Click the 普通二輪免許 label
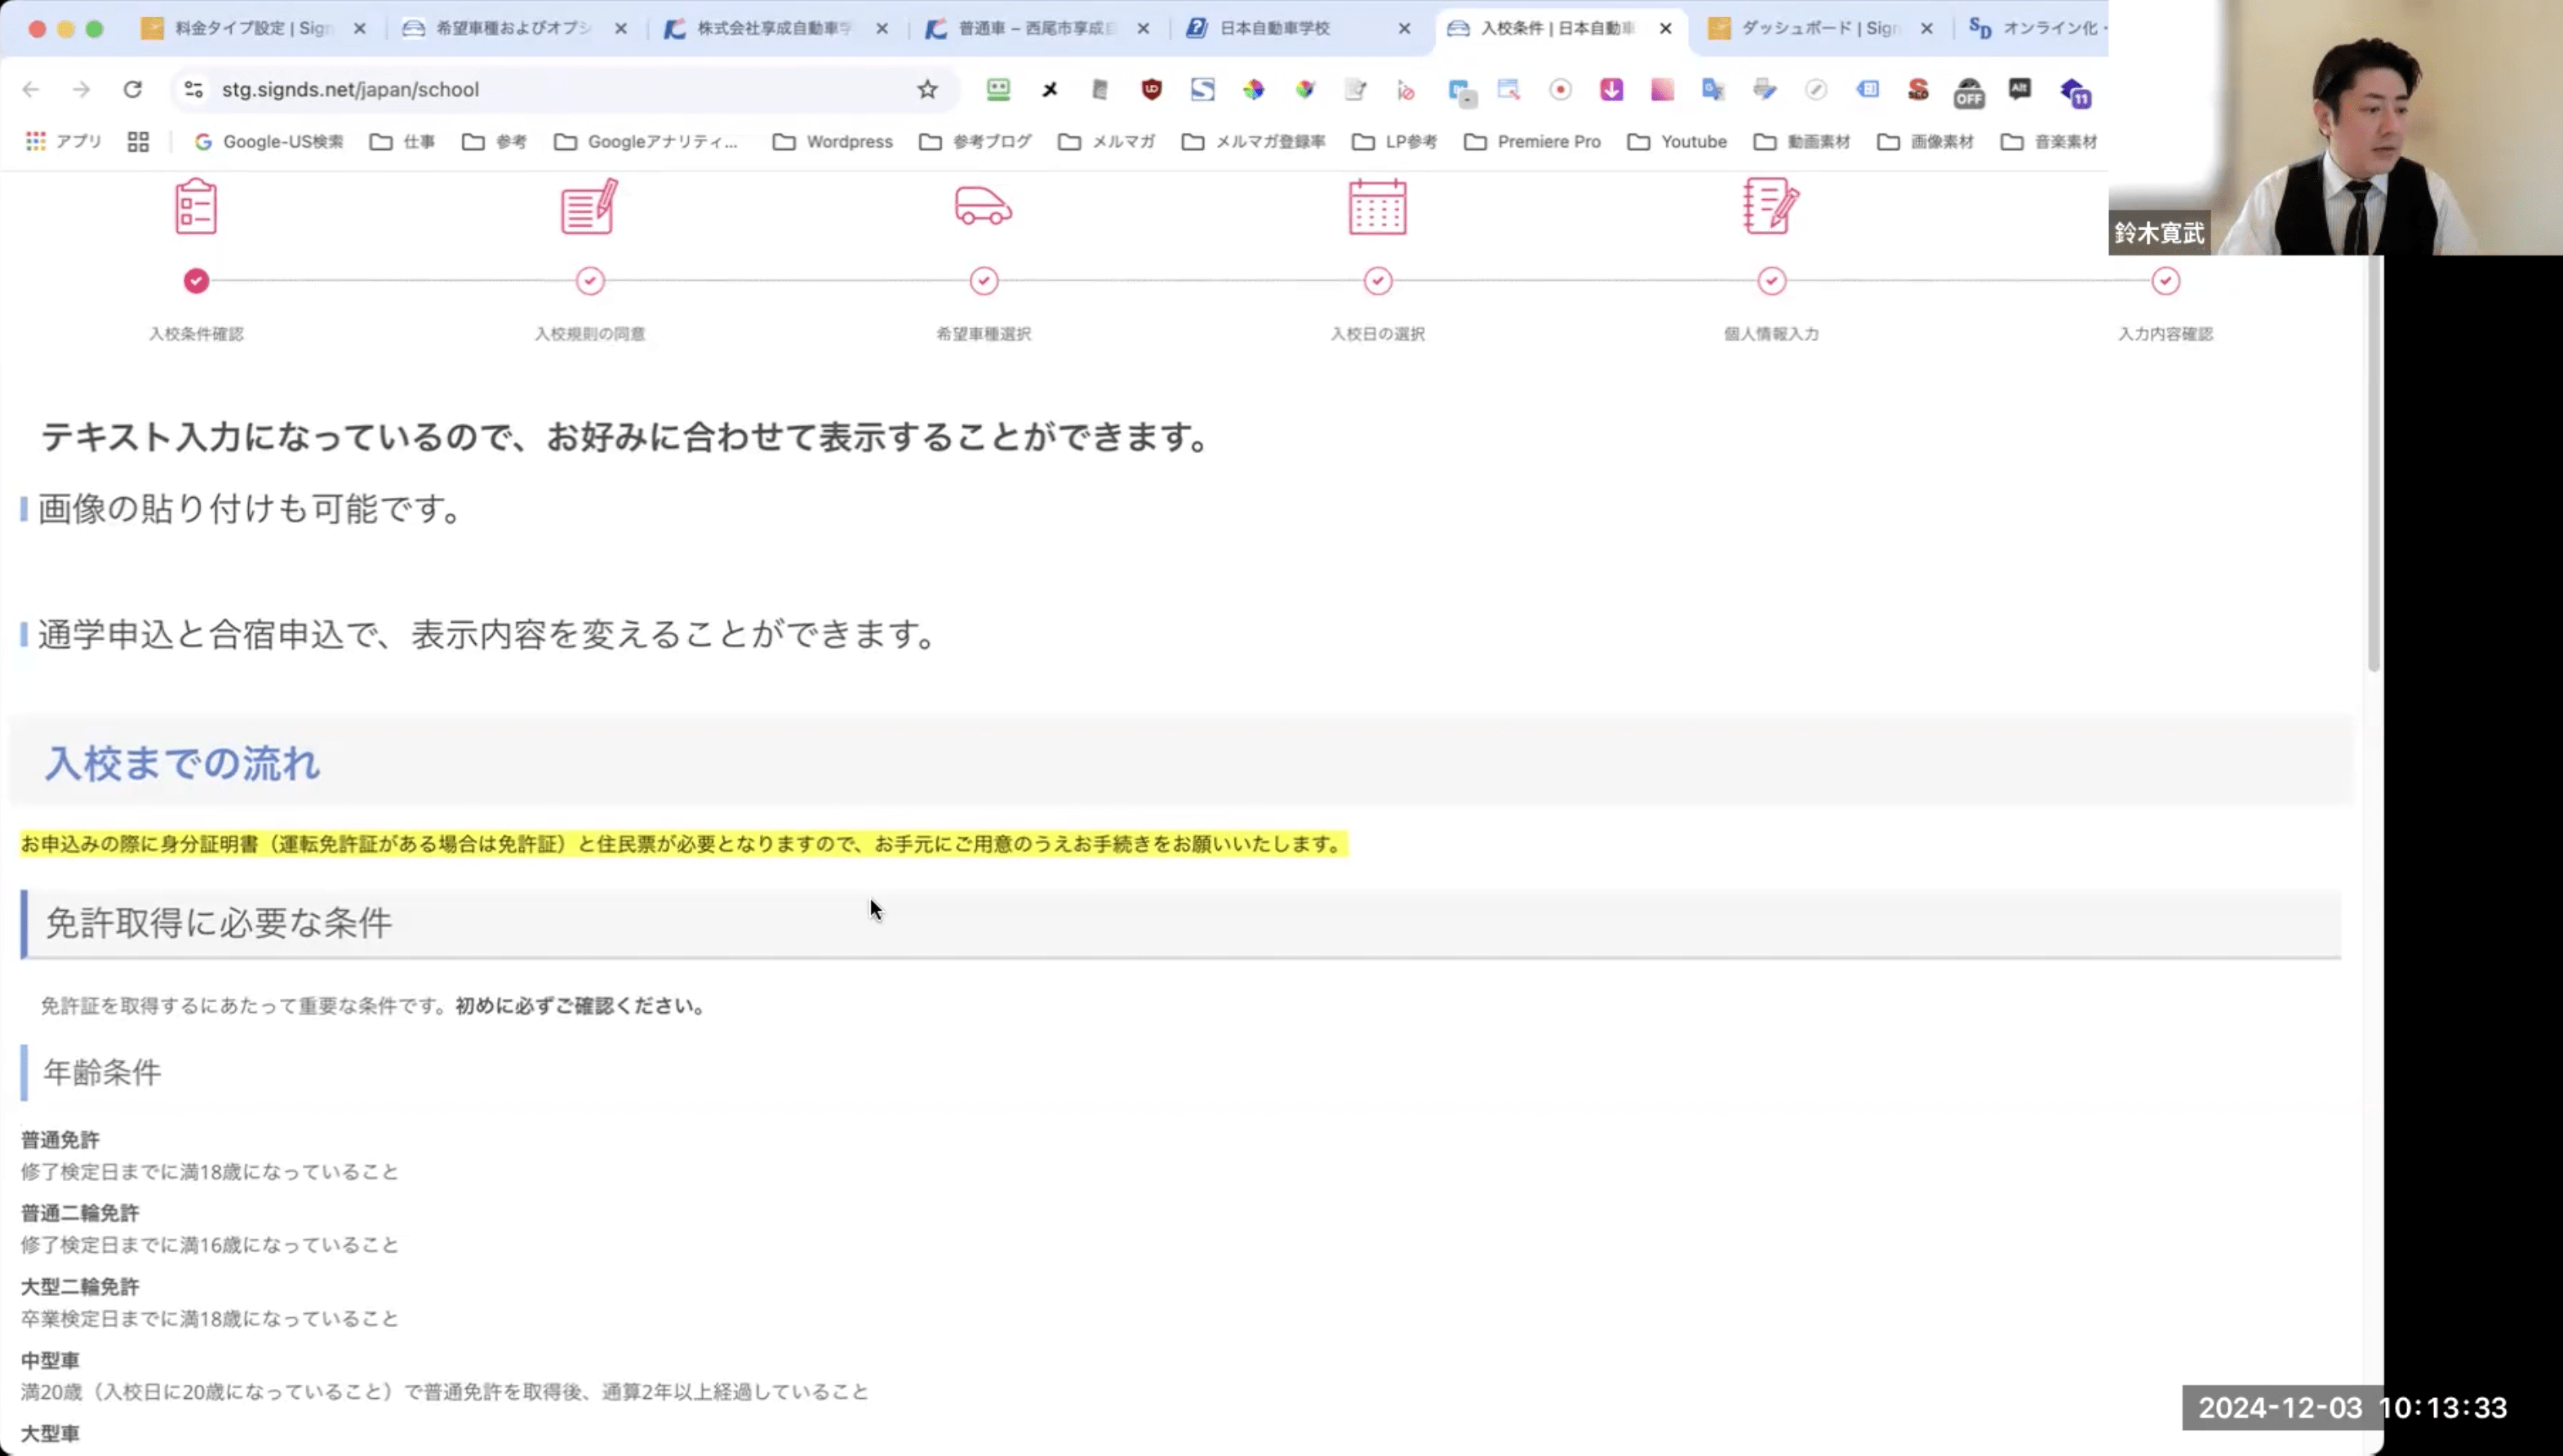The height and width of the screenshot is (1456, 2563). (x=80, y=1213)
